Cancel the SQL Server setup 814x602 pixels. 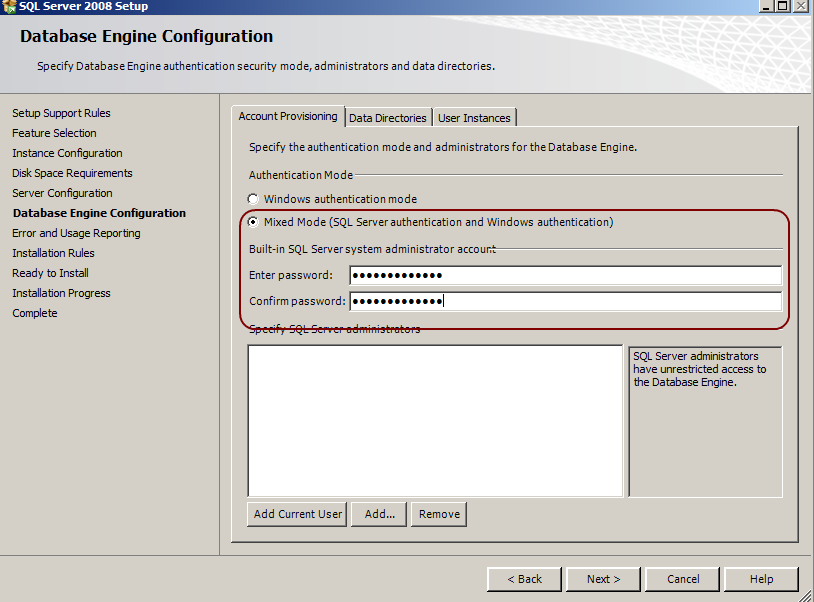coord(683,579)
